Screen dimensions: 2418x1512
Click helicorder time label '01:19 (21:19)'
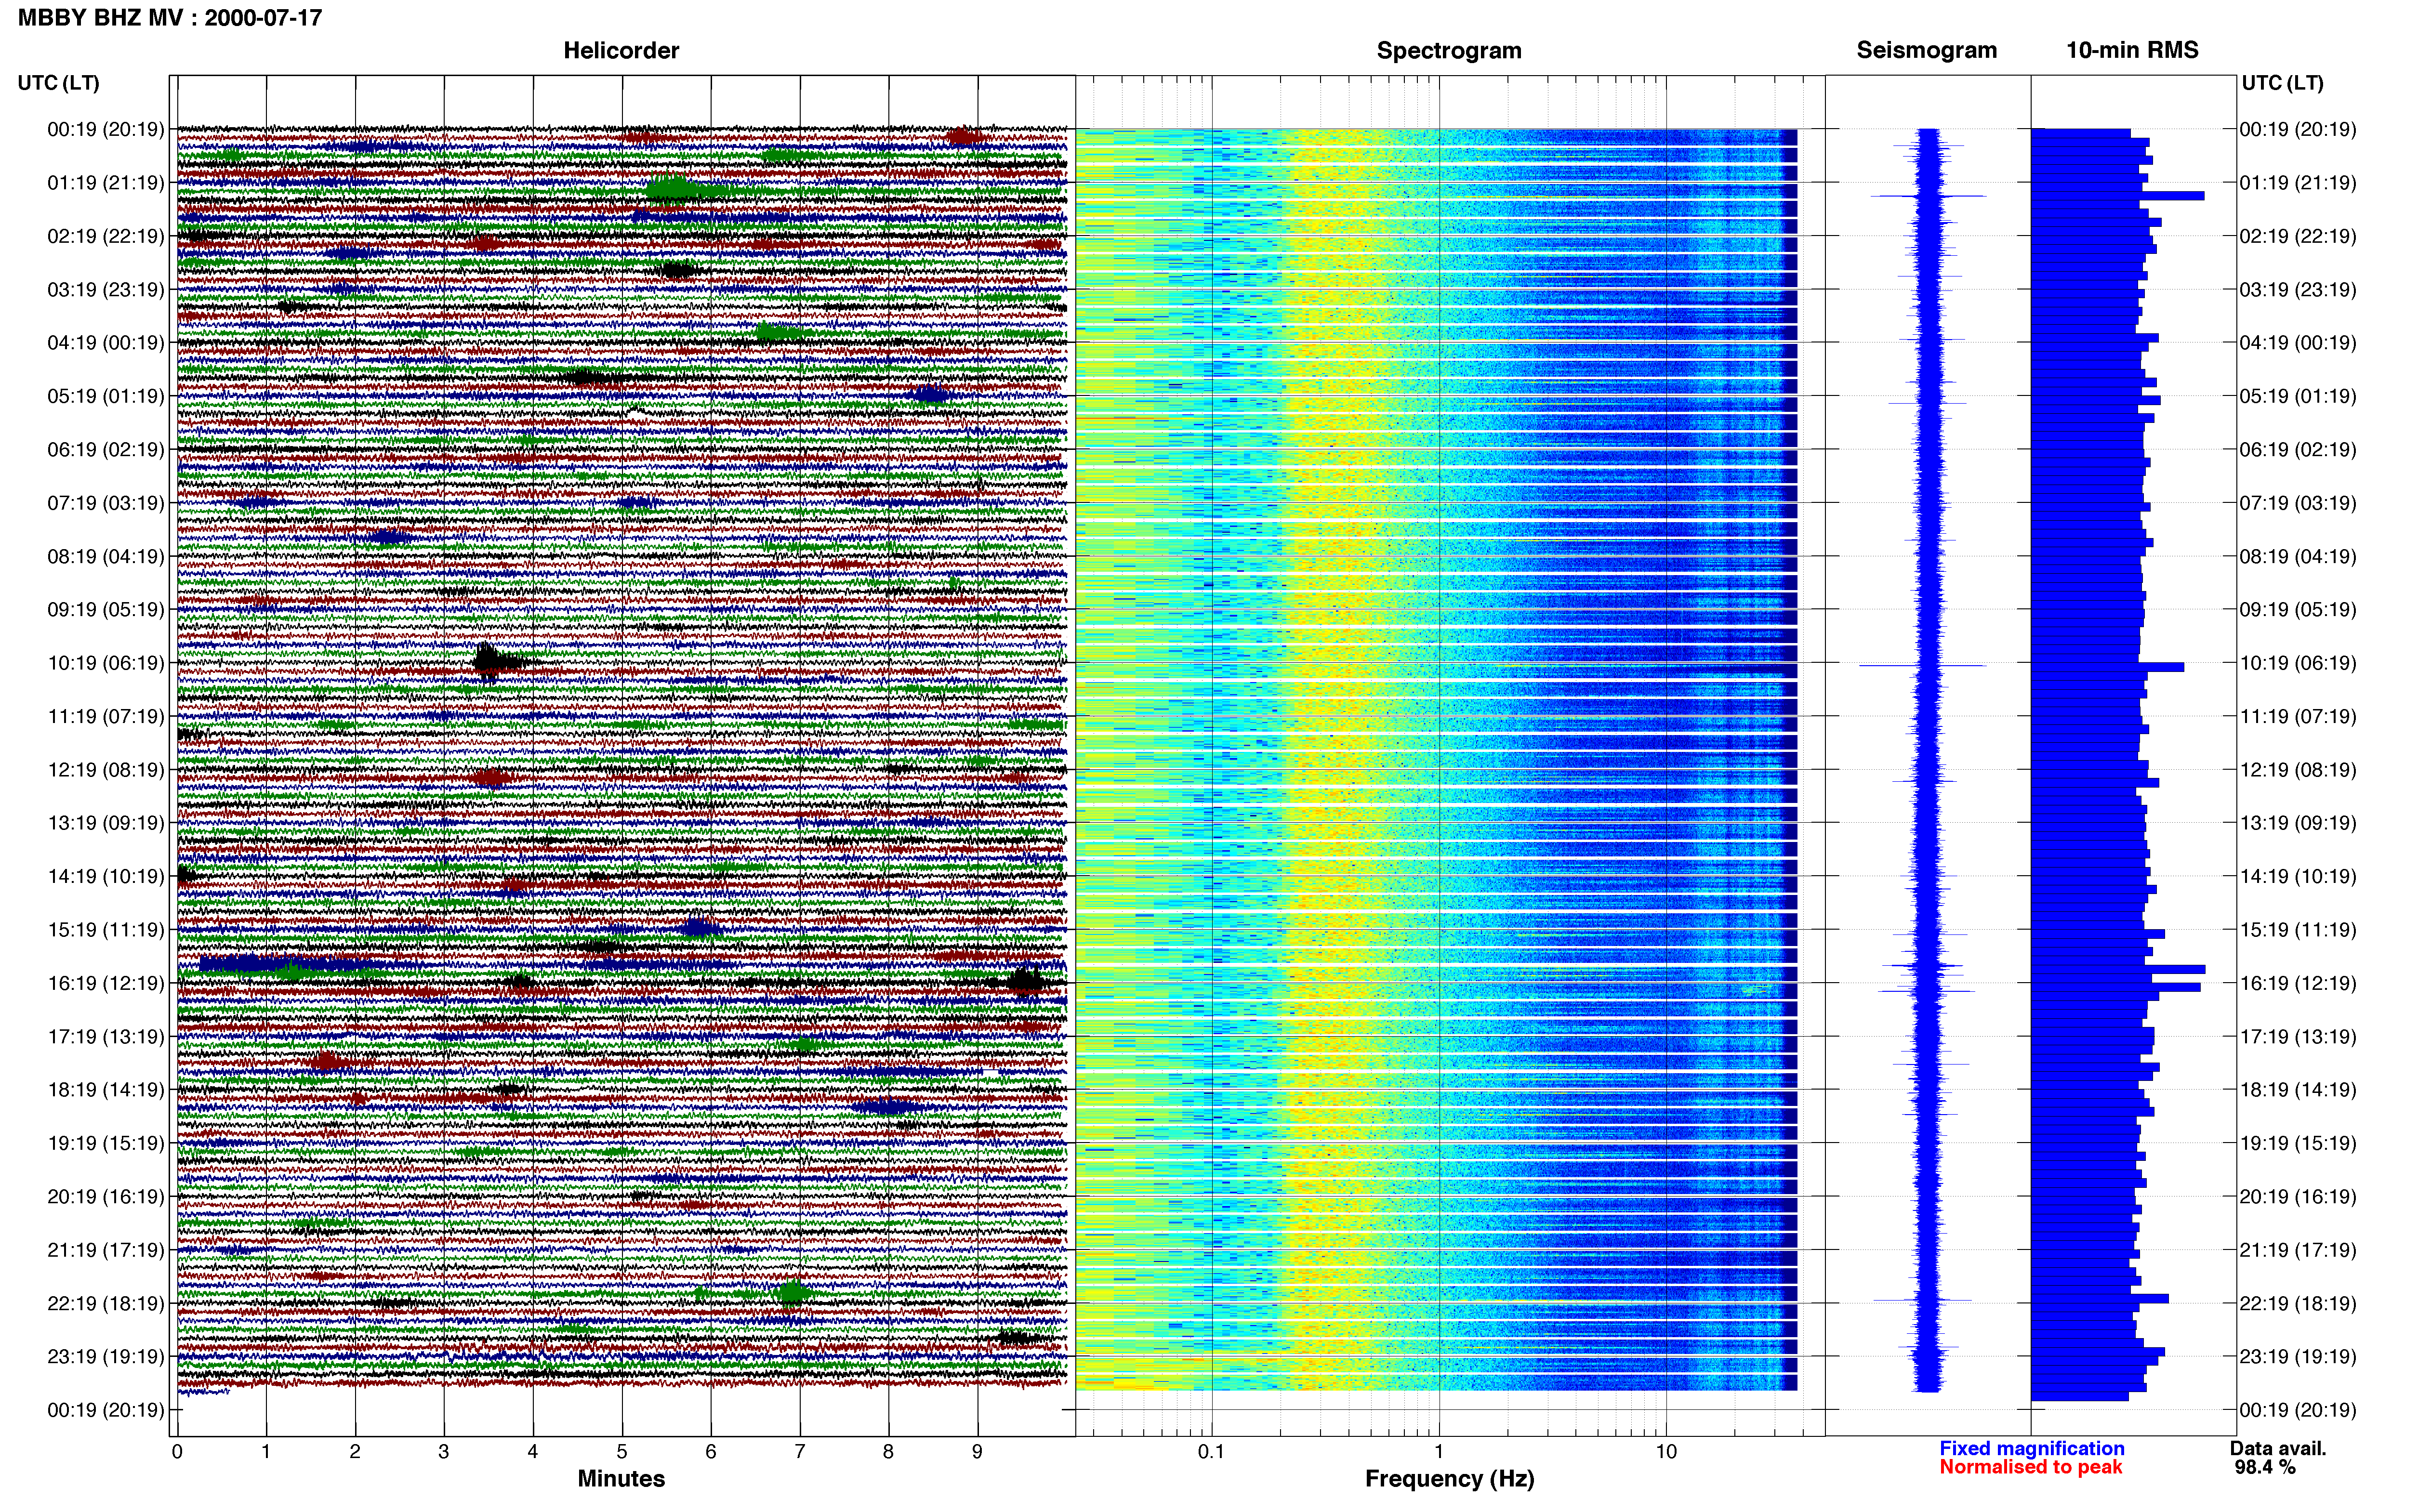(x=106, y=182)
